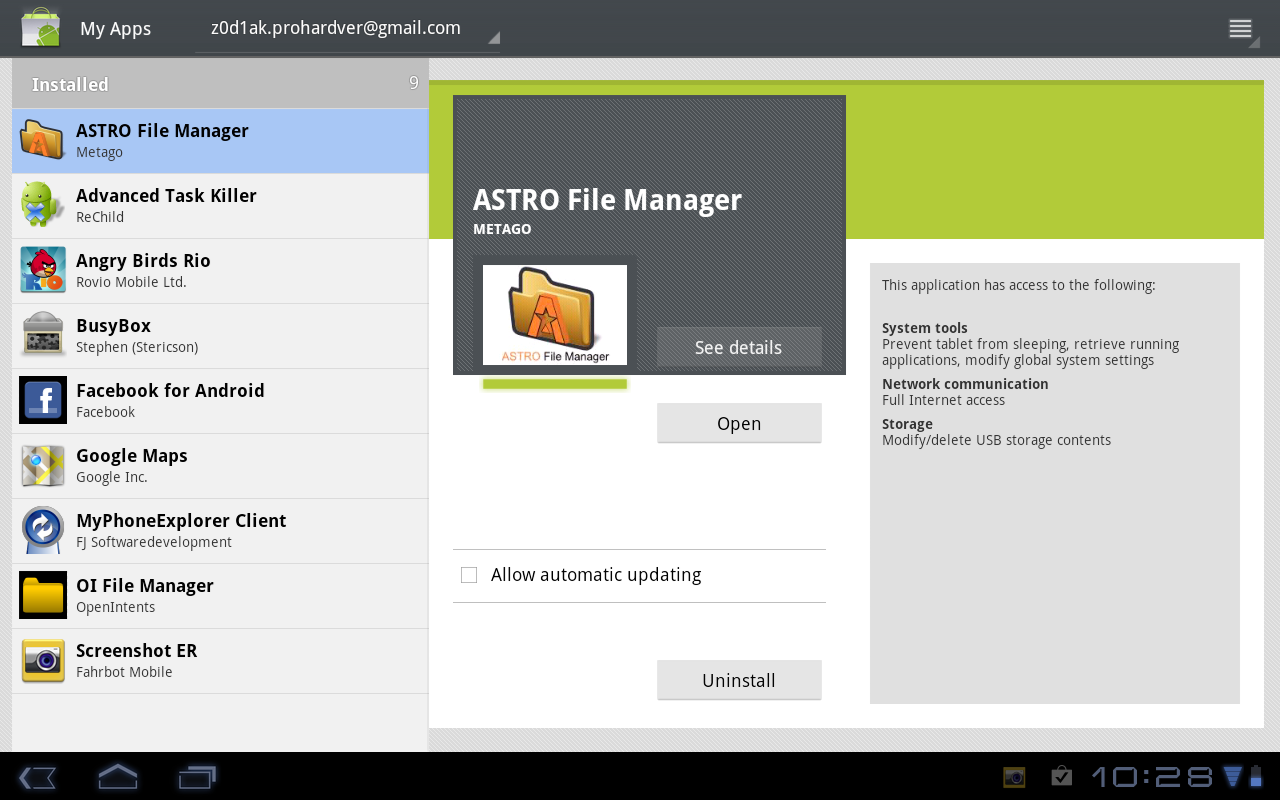Screen dimensions: 1280x800
Task: Tap the MyPhoneExplorer Client icon
Action: [42, 530]
